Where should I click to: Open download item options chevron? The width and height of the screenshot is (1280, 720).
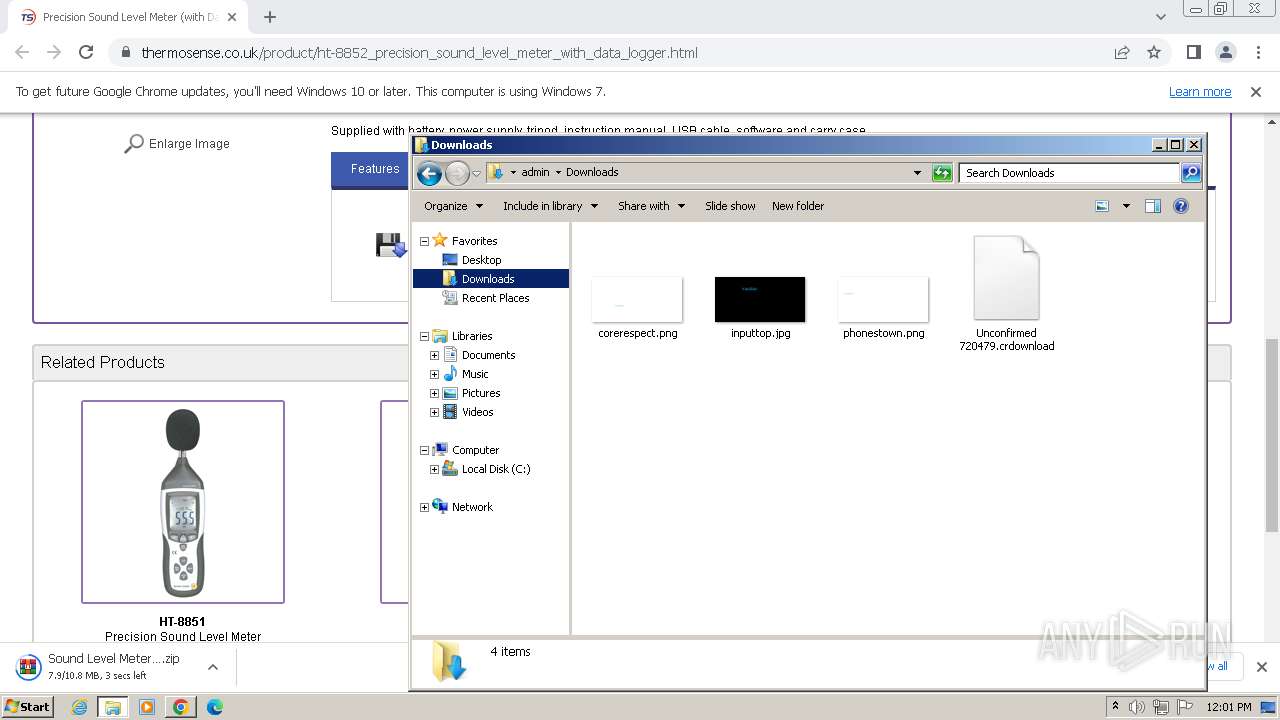tap(212, 667)
